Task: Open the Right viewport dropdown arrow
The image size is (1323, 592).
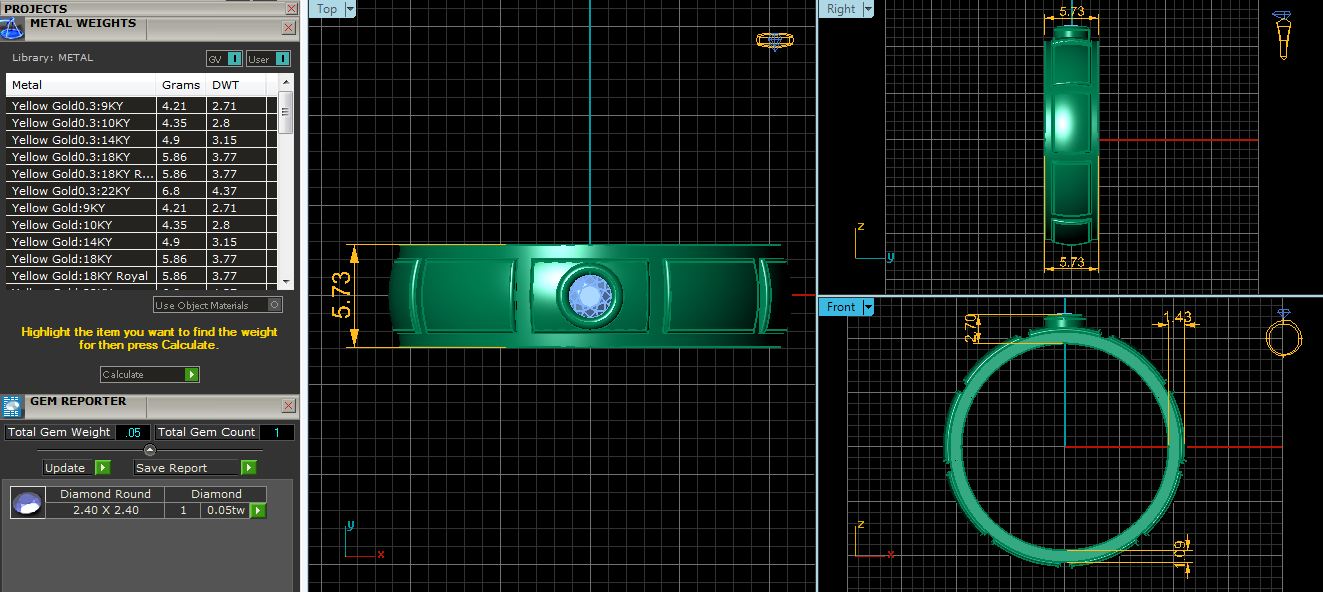Action: [867, 9]
